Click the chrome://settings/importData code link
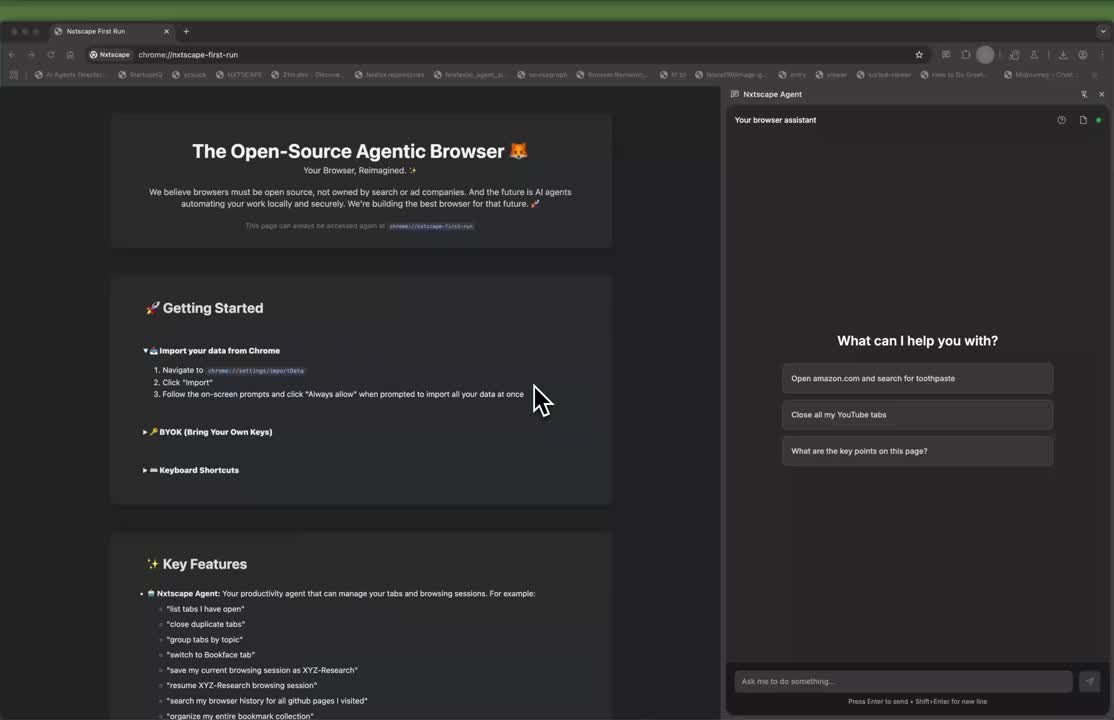The image size is (1114, 720). [x=256, y=370]
